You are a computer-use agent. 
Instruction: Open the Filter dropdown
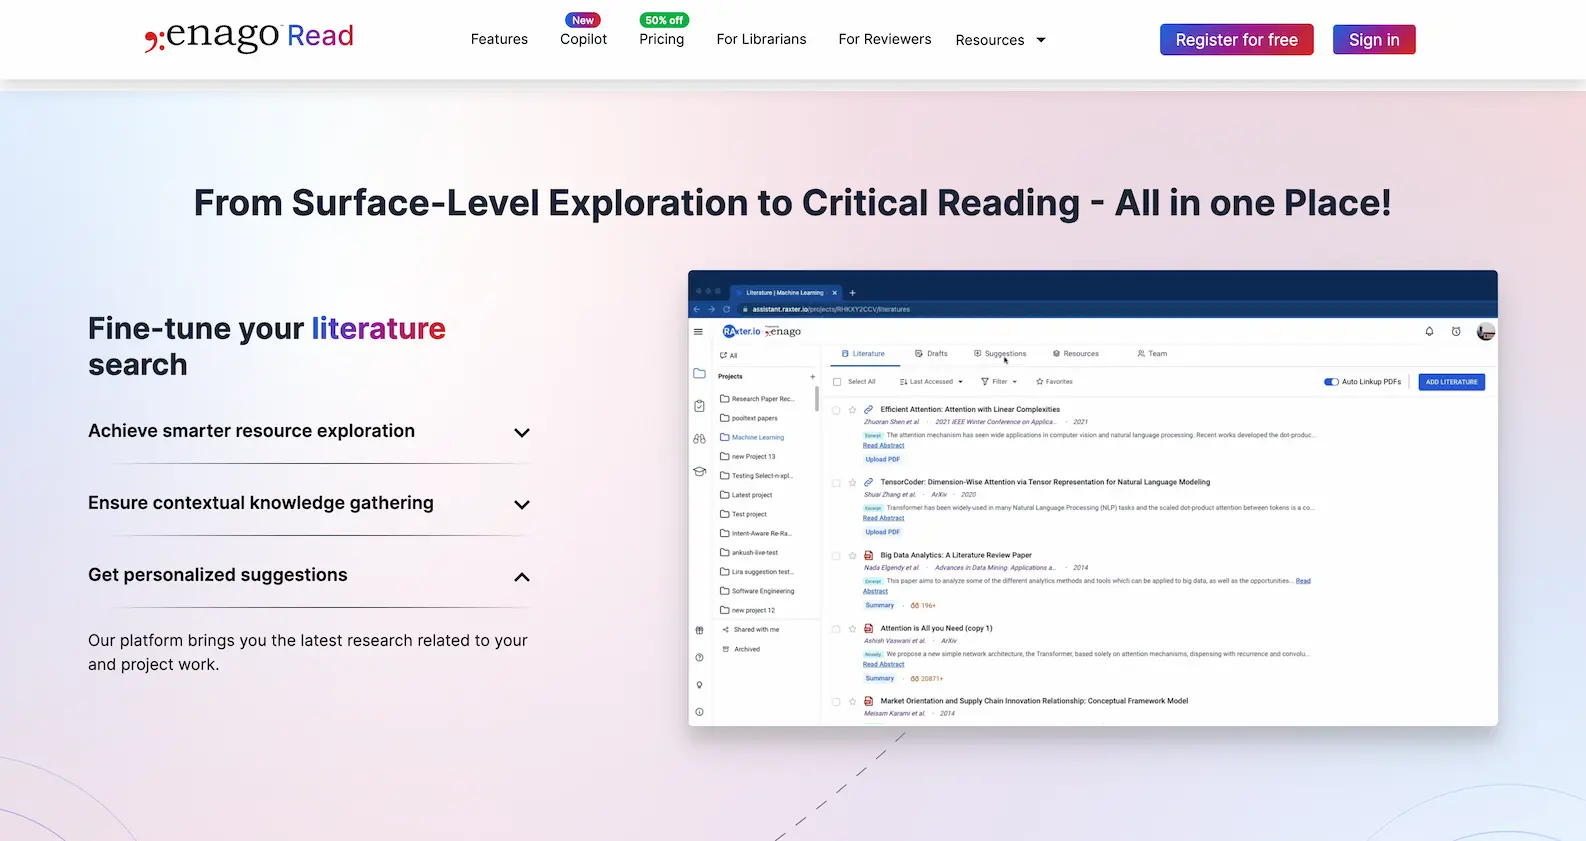click(x=998, y=382)
